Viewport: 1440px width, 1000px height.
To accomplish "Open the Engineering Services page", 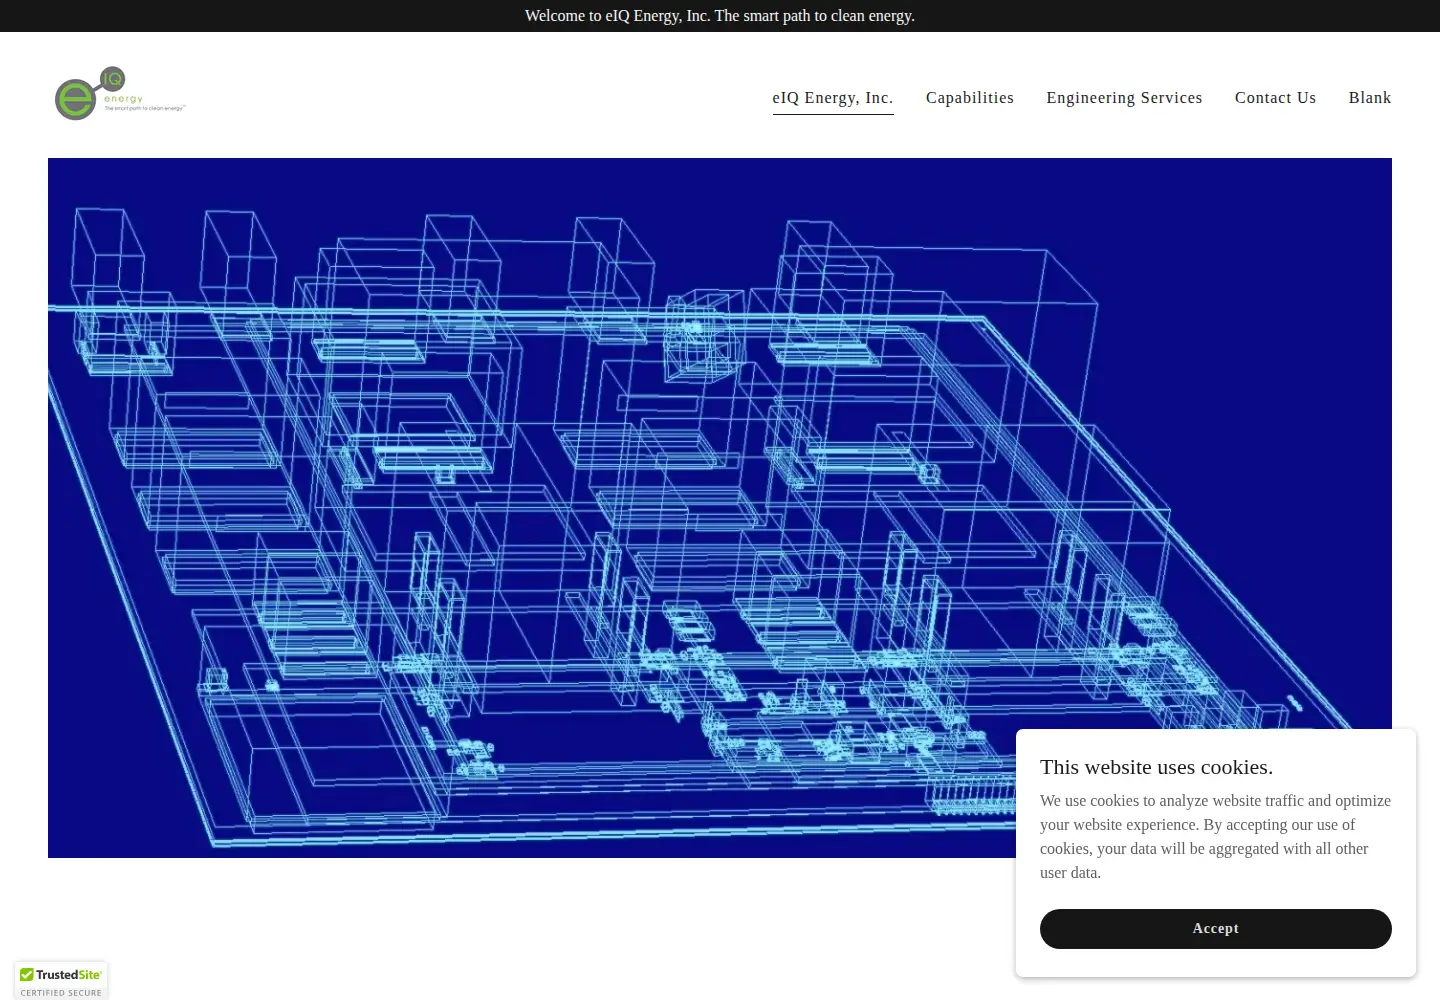I will 1124,98.
